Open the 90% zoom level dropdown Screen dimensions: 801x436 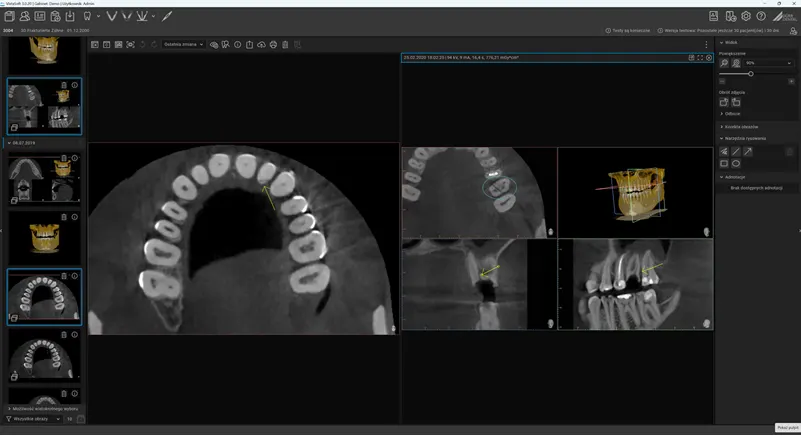[x=768, y=63]
